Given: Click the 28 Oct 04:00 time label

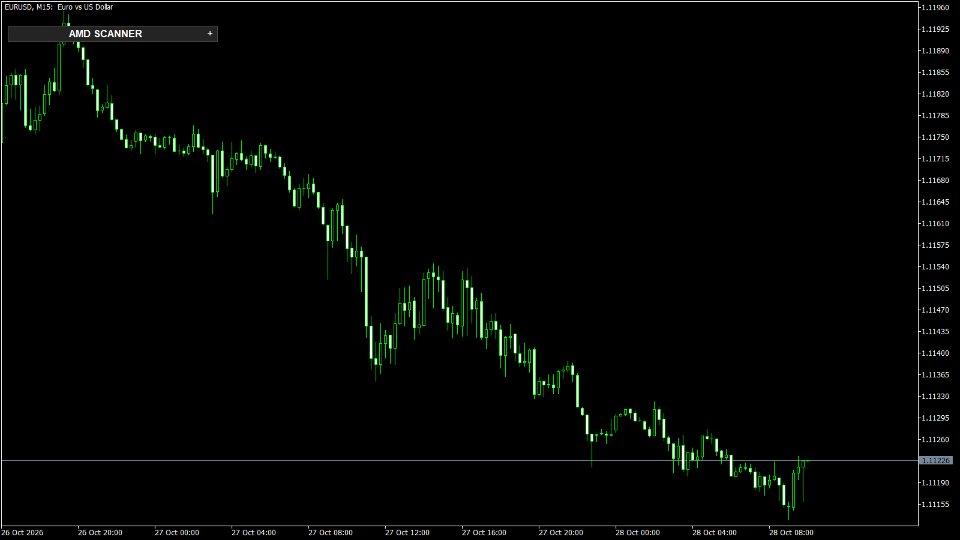Looking at the screenshot, I should (x=714, y=533).
